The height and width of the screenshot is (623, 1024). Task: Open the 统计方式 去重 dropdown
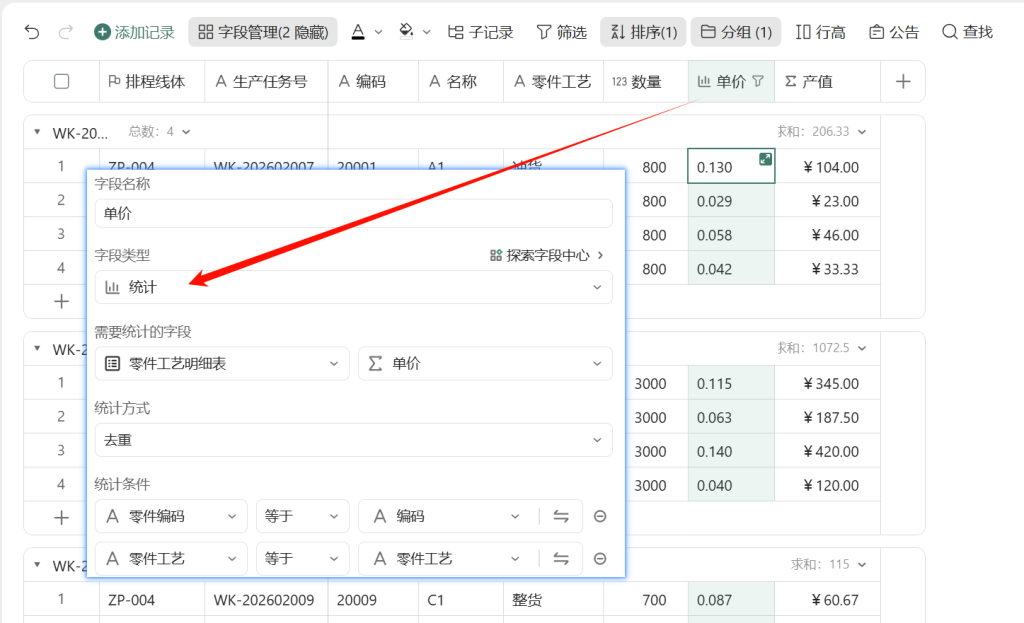pyautogui.click(x=353, y=440)
